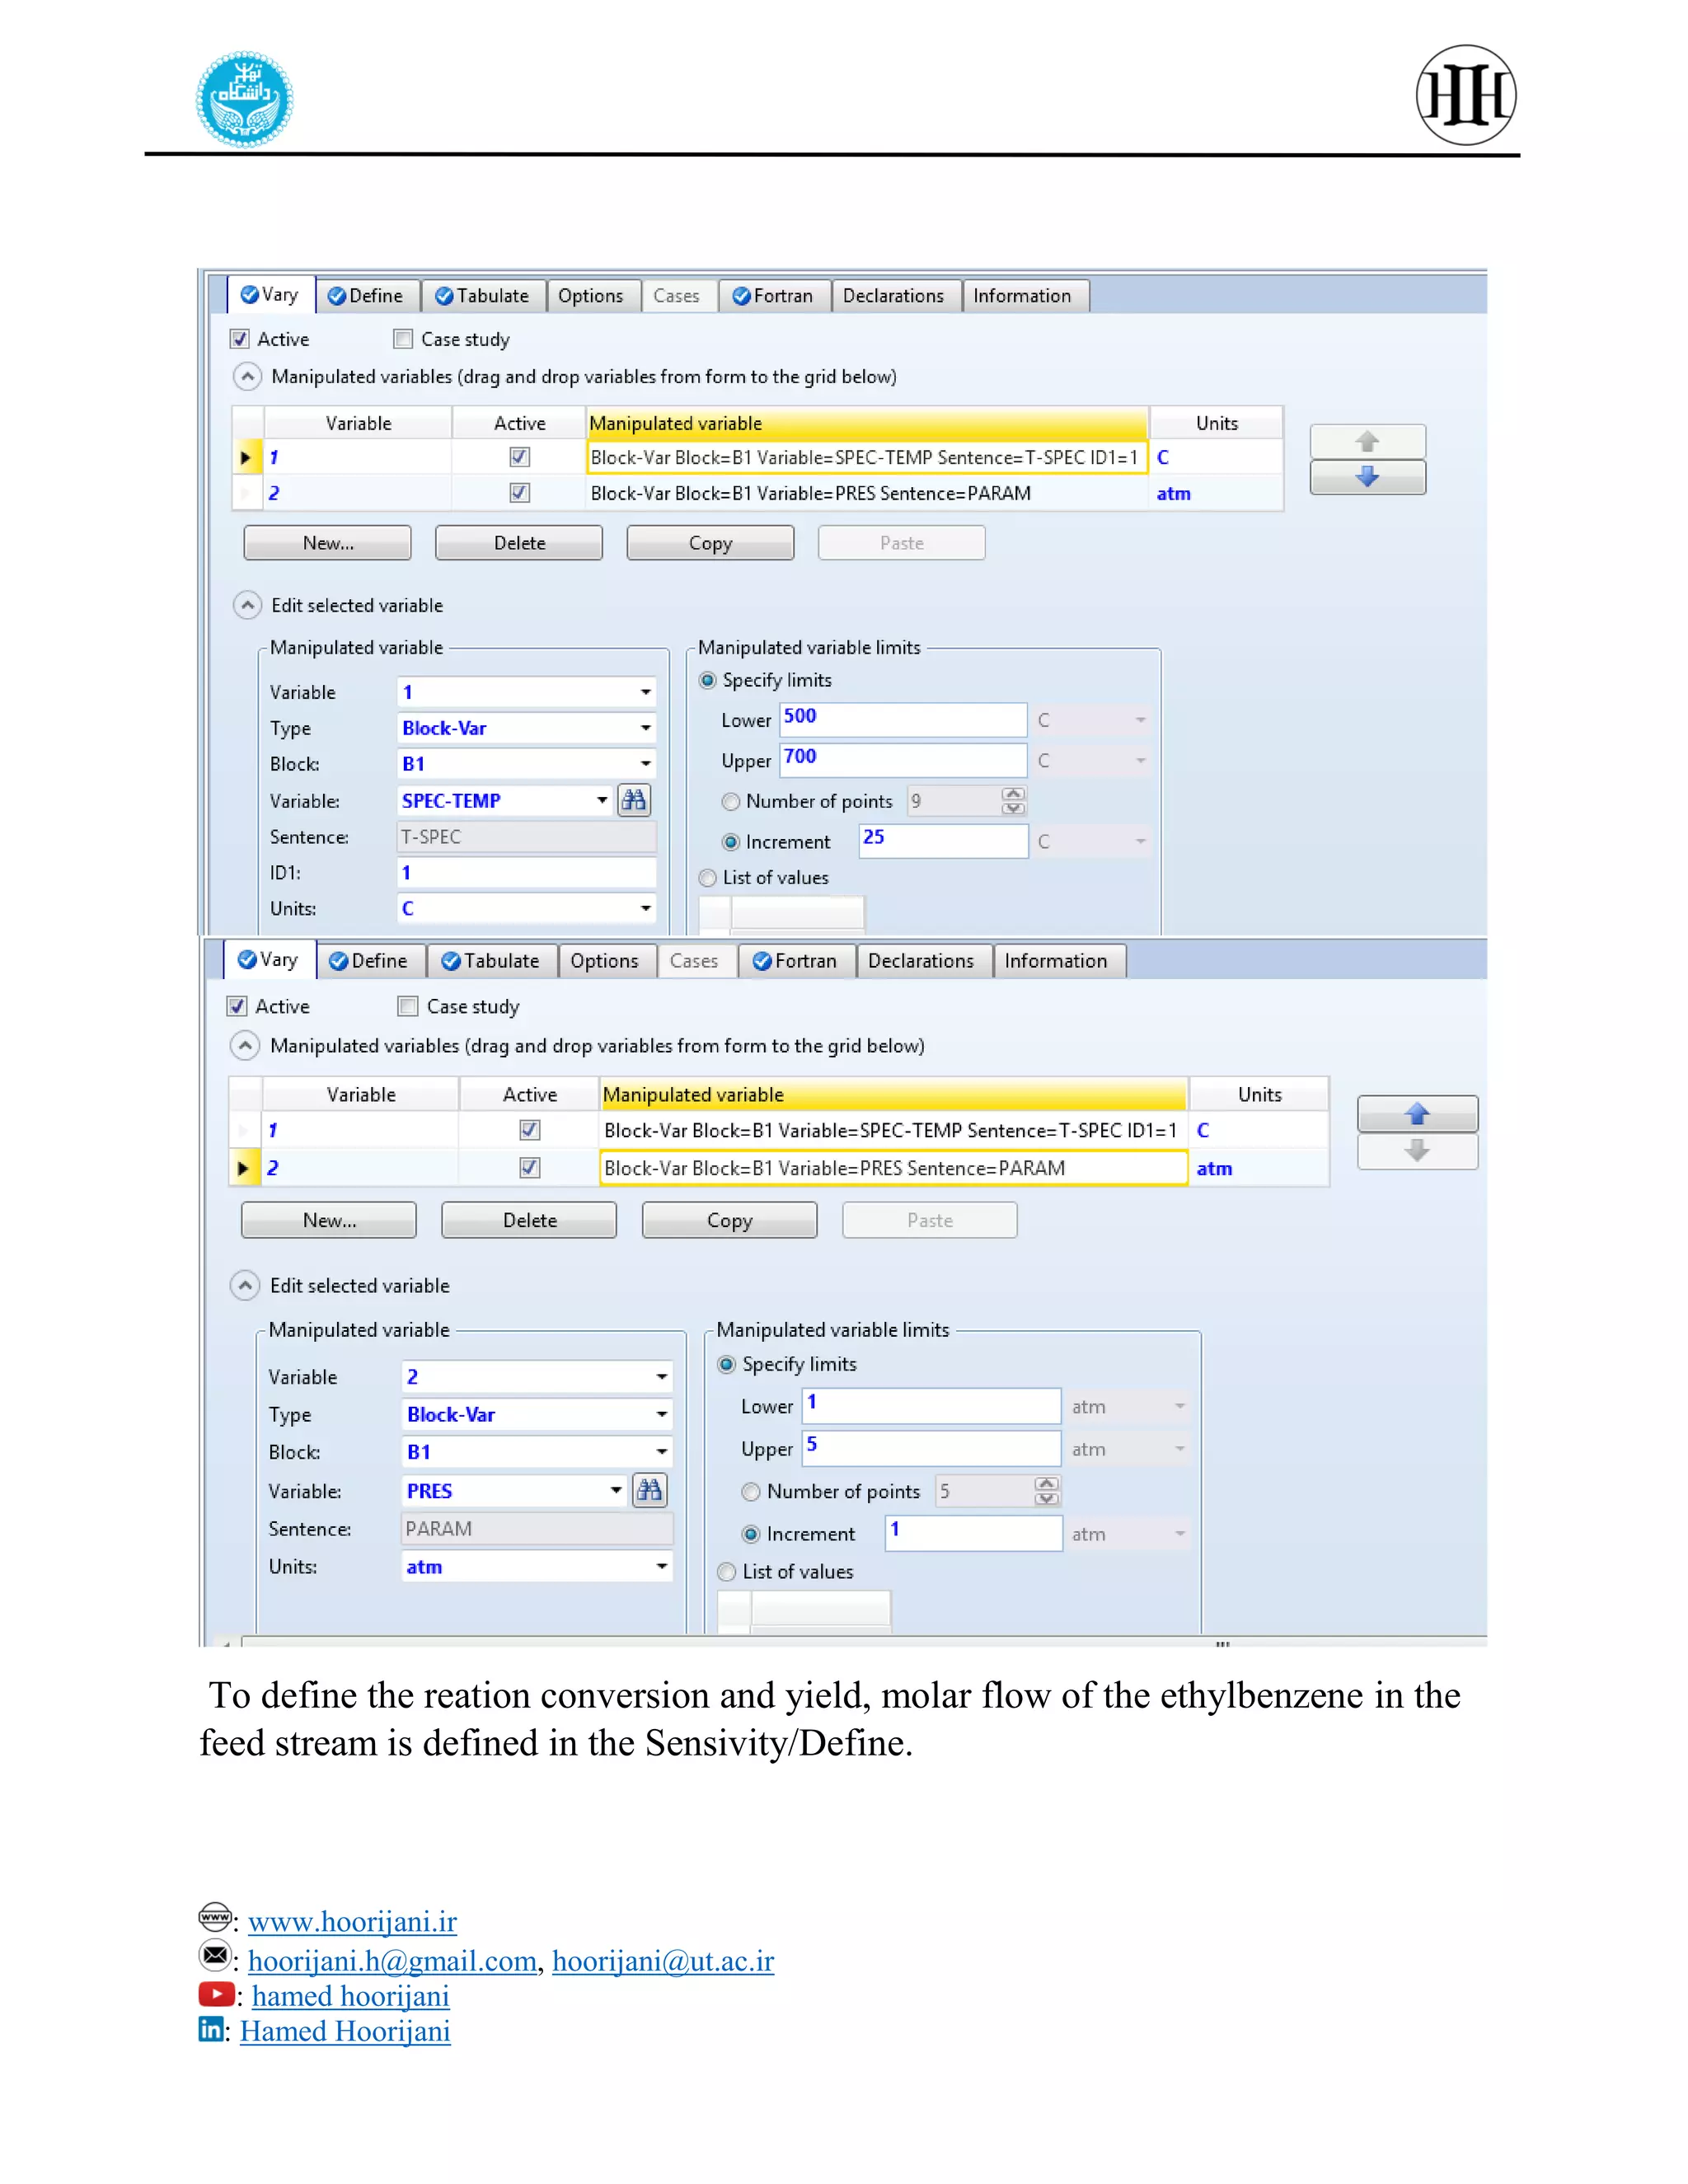Collapse Edit selected variable section in lower panel
The width and height of the screenshot is (1688, 2184).
click(x=245, y=1285)
